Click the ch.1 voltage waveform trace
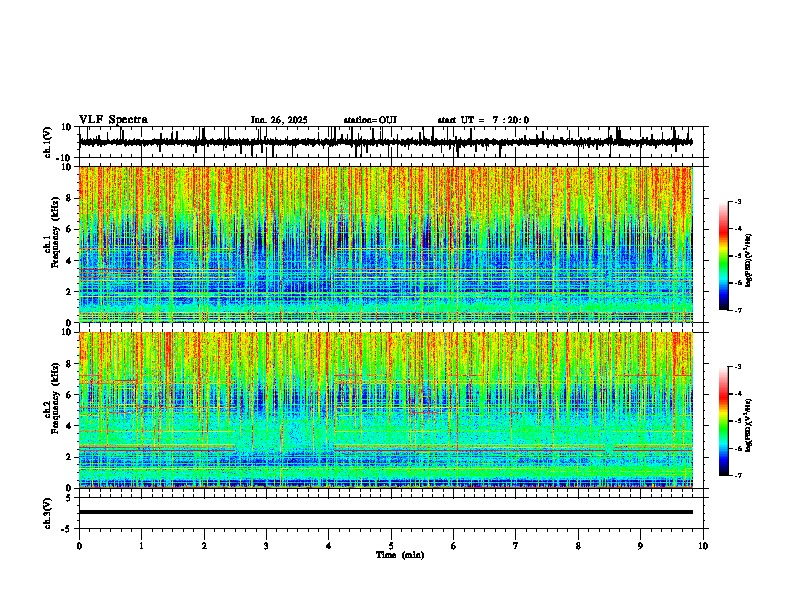Viewport: 792px width, 612px height. 385,142
